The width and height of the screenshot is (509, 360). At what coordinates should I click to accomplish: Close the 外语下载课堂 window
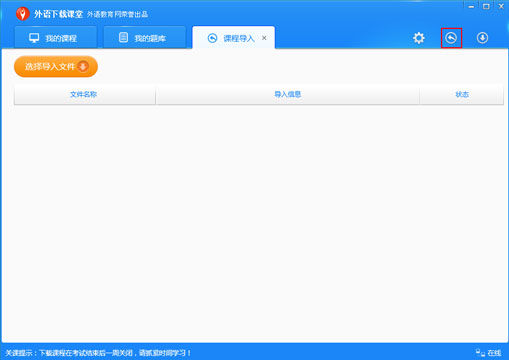click(501, 6)
